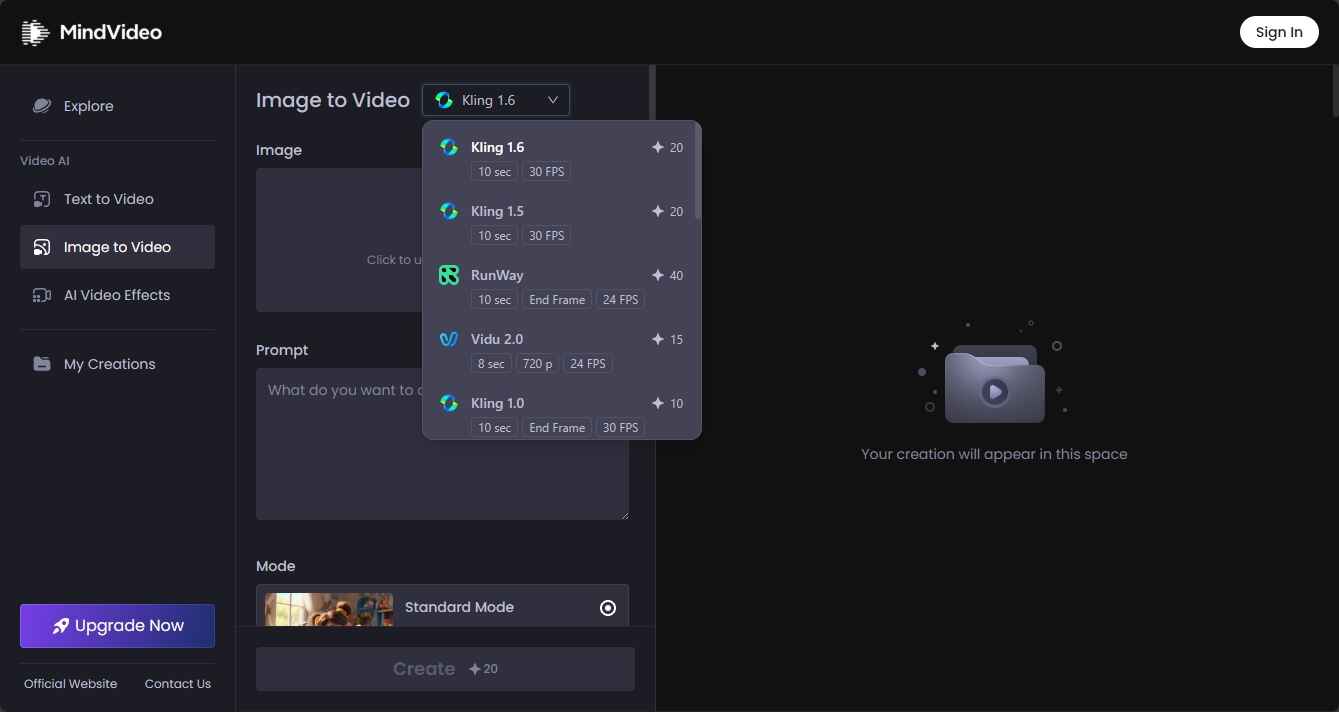Click the Standard Mode thumbnail
Viewport: 1339px width, 712px height.
328,610
